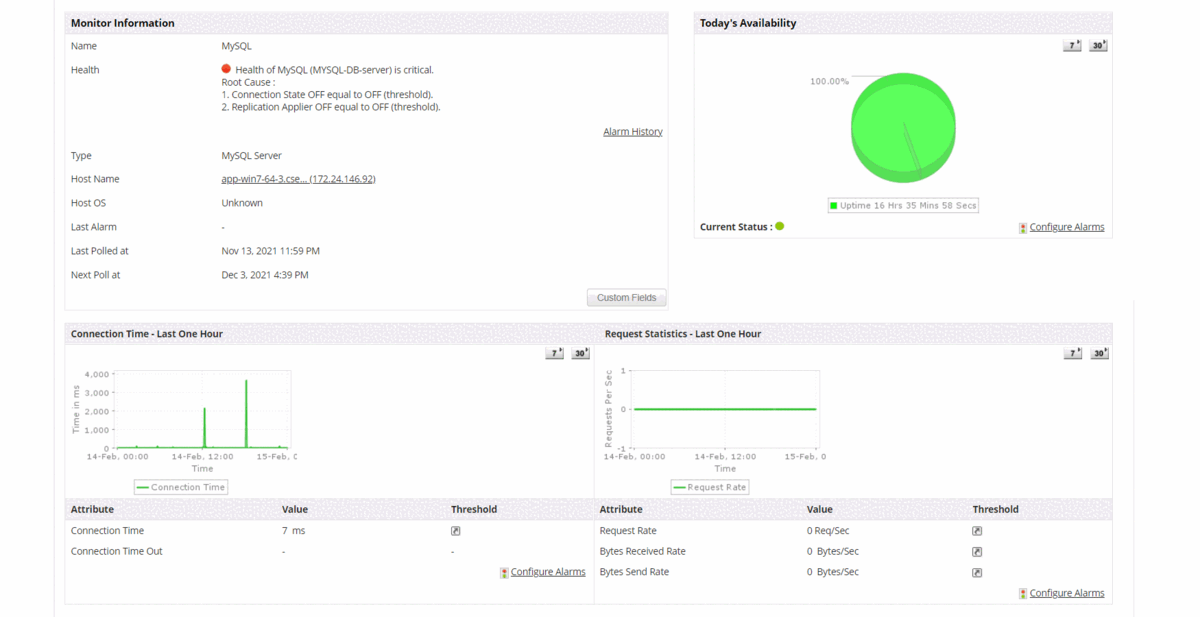The width and height of the screenshot is (1200, 617).
Task: Select the Today's Availability panel header
Action: tap(903, 23)
